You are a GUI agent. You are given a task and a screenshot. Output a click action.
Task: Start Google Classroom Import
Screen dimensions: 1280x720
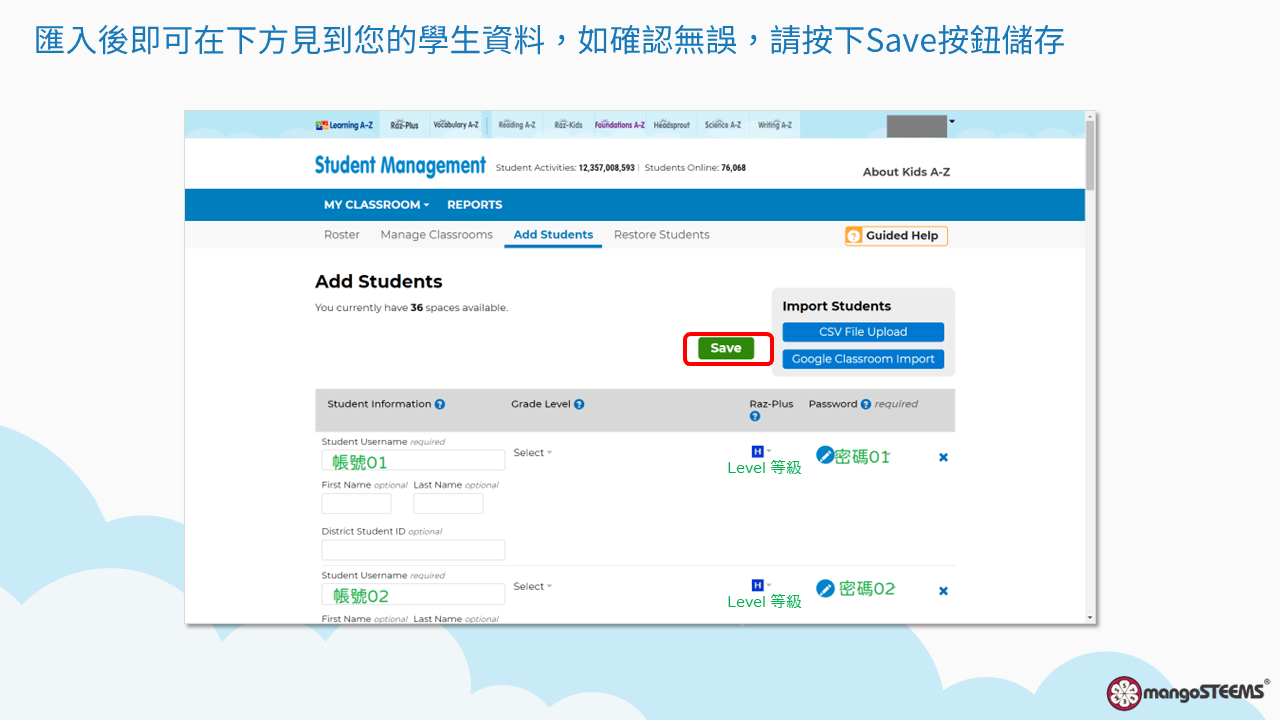click(x=863, y=359)
